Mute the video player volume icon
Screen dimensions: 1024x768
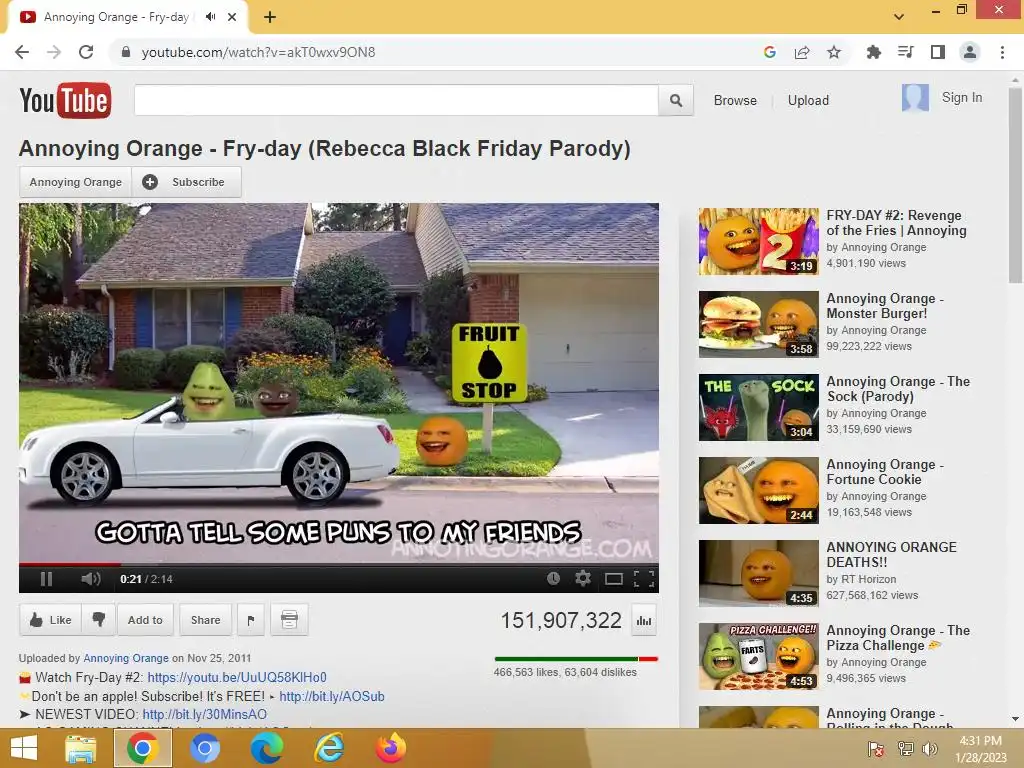click(x=91, y=579)
